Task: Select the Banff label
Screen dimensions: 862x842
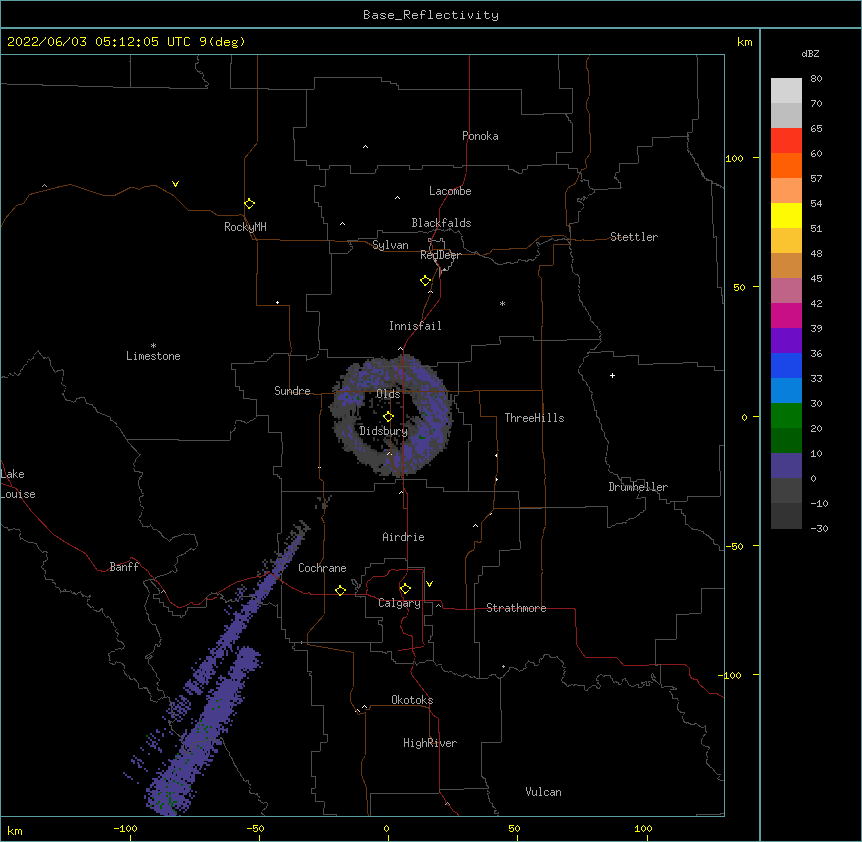Action: 124,567
